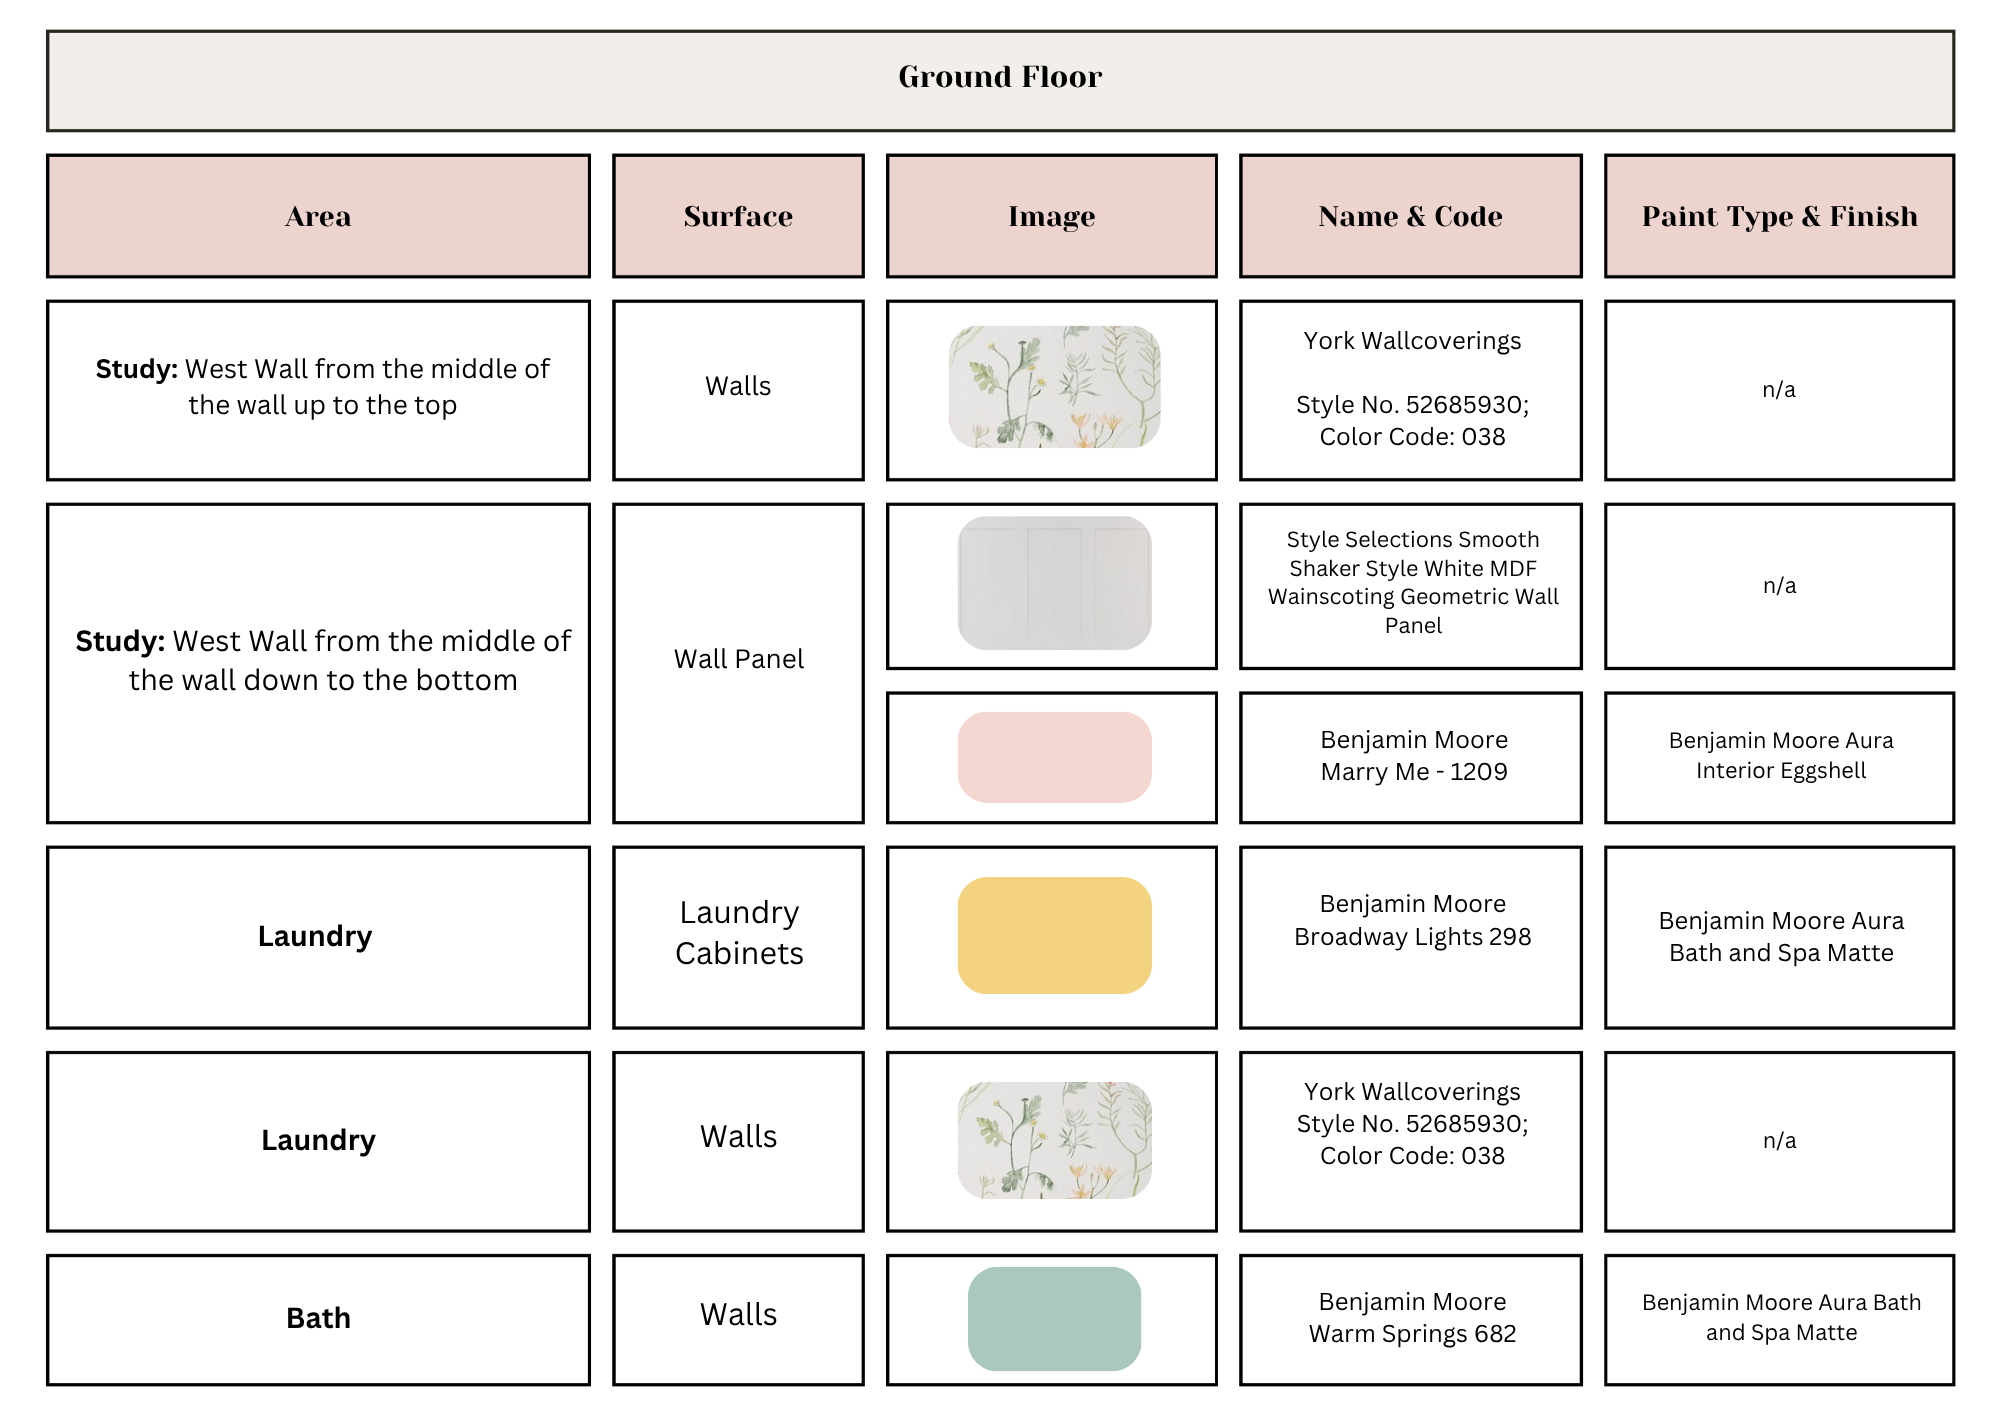The height and width of the screenshot is (1414, 2000).
Task: Click the Name & Code header
Action: (1411, 216)
